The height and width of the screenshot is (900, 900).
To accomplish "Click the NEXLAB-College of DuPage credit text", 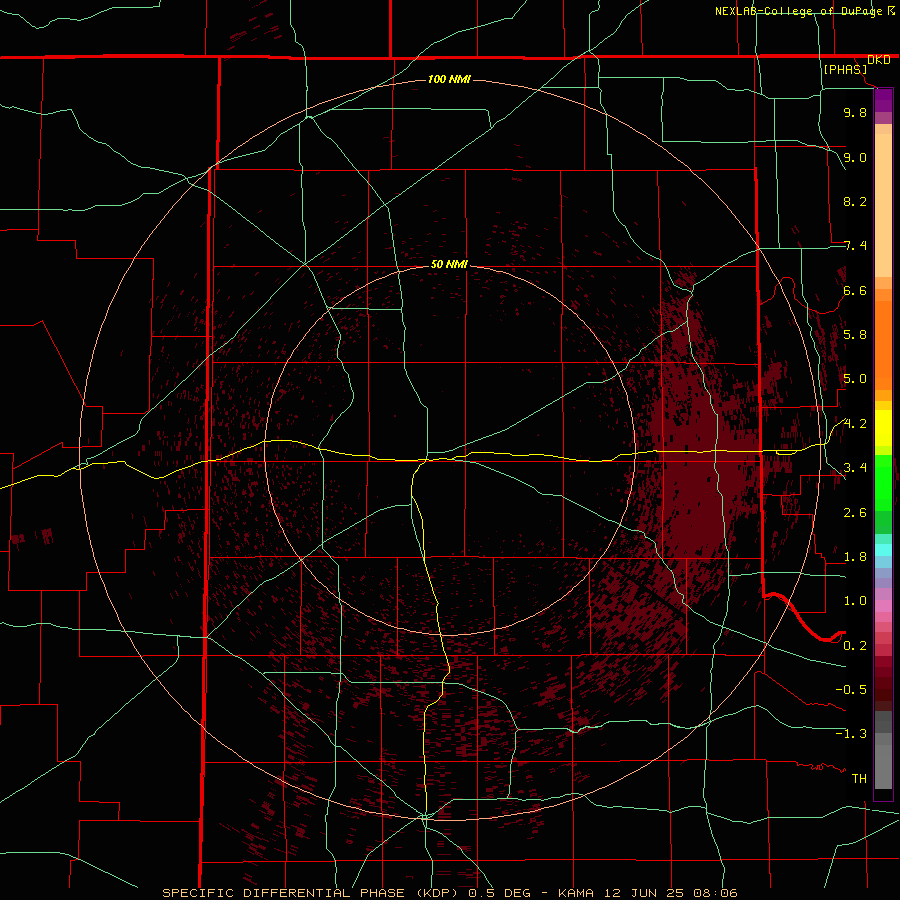I will 798,11.
